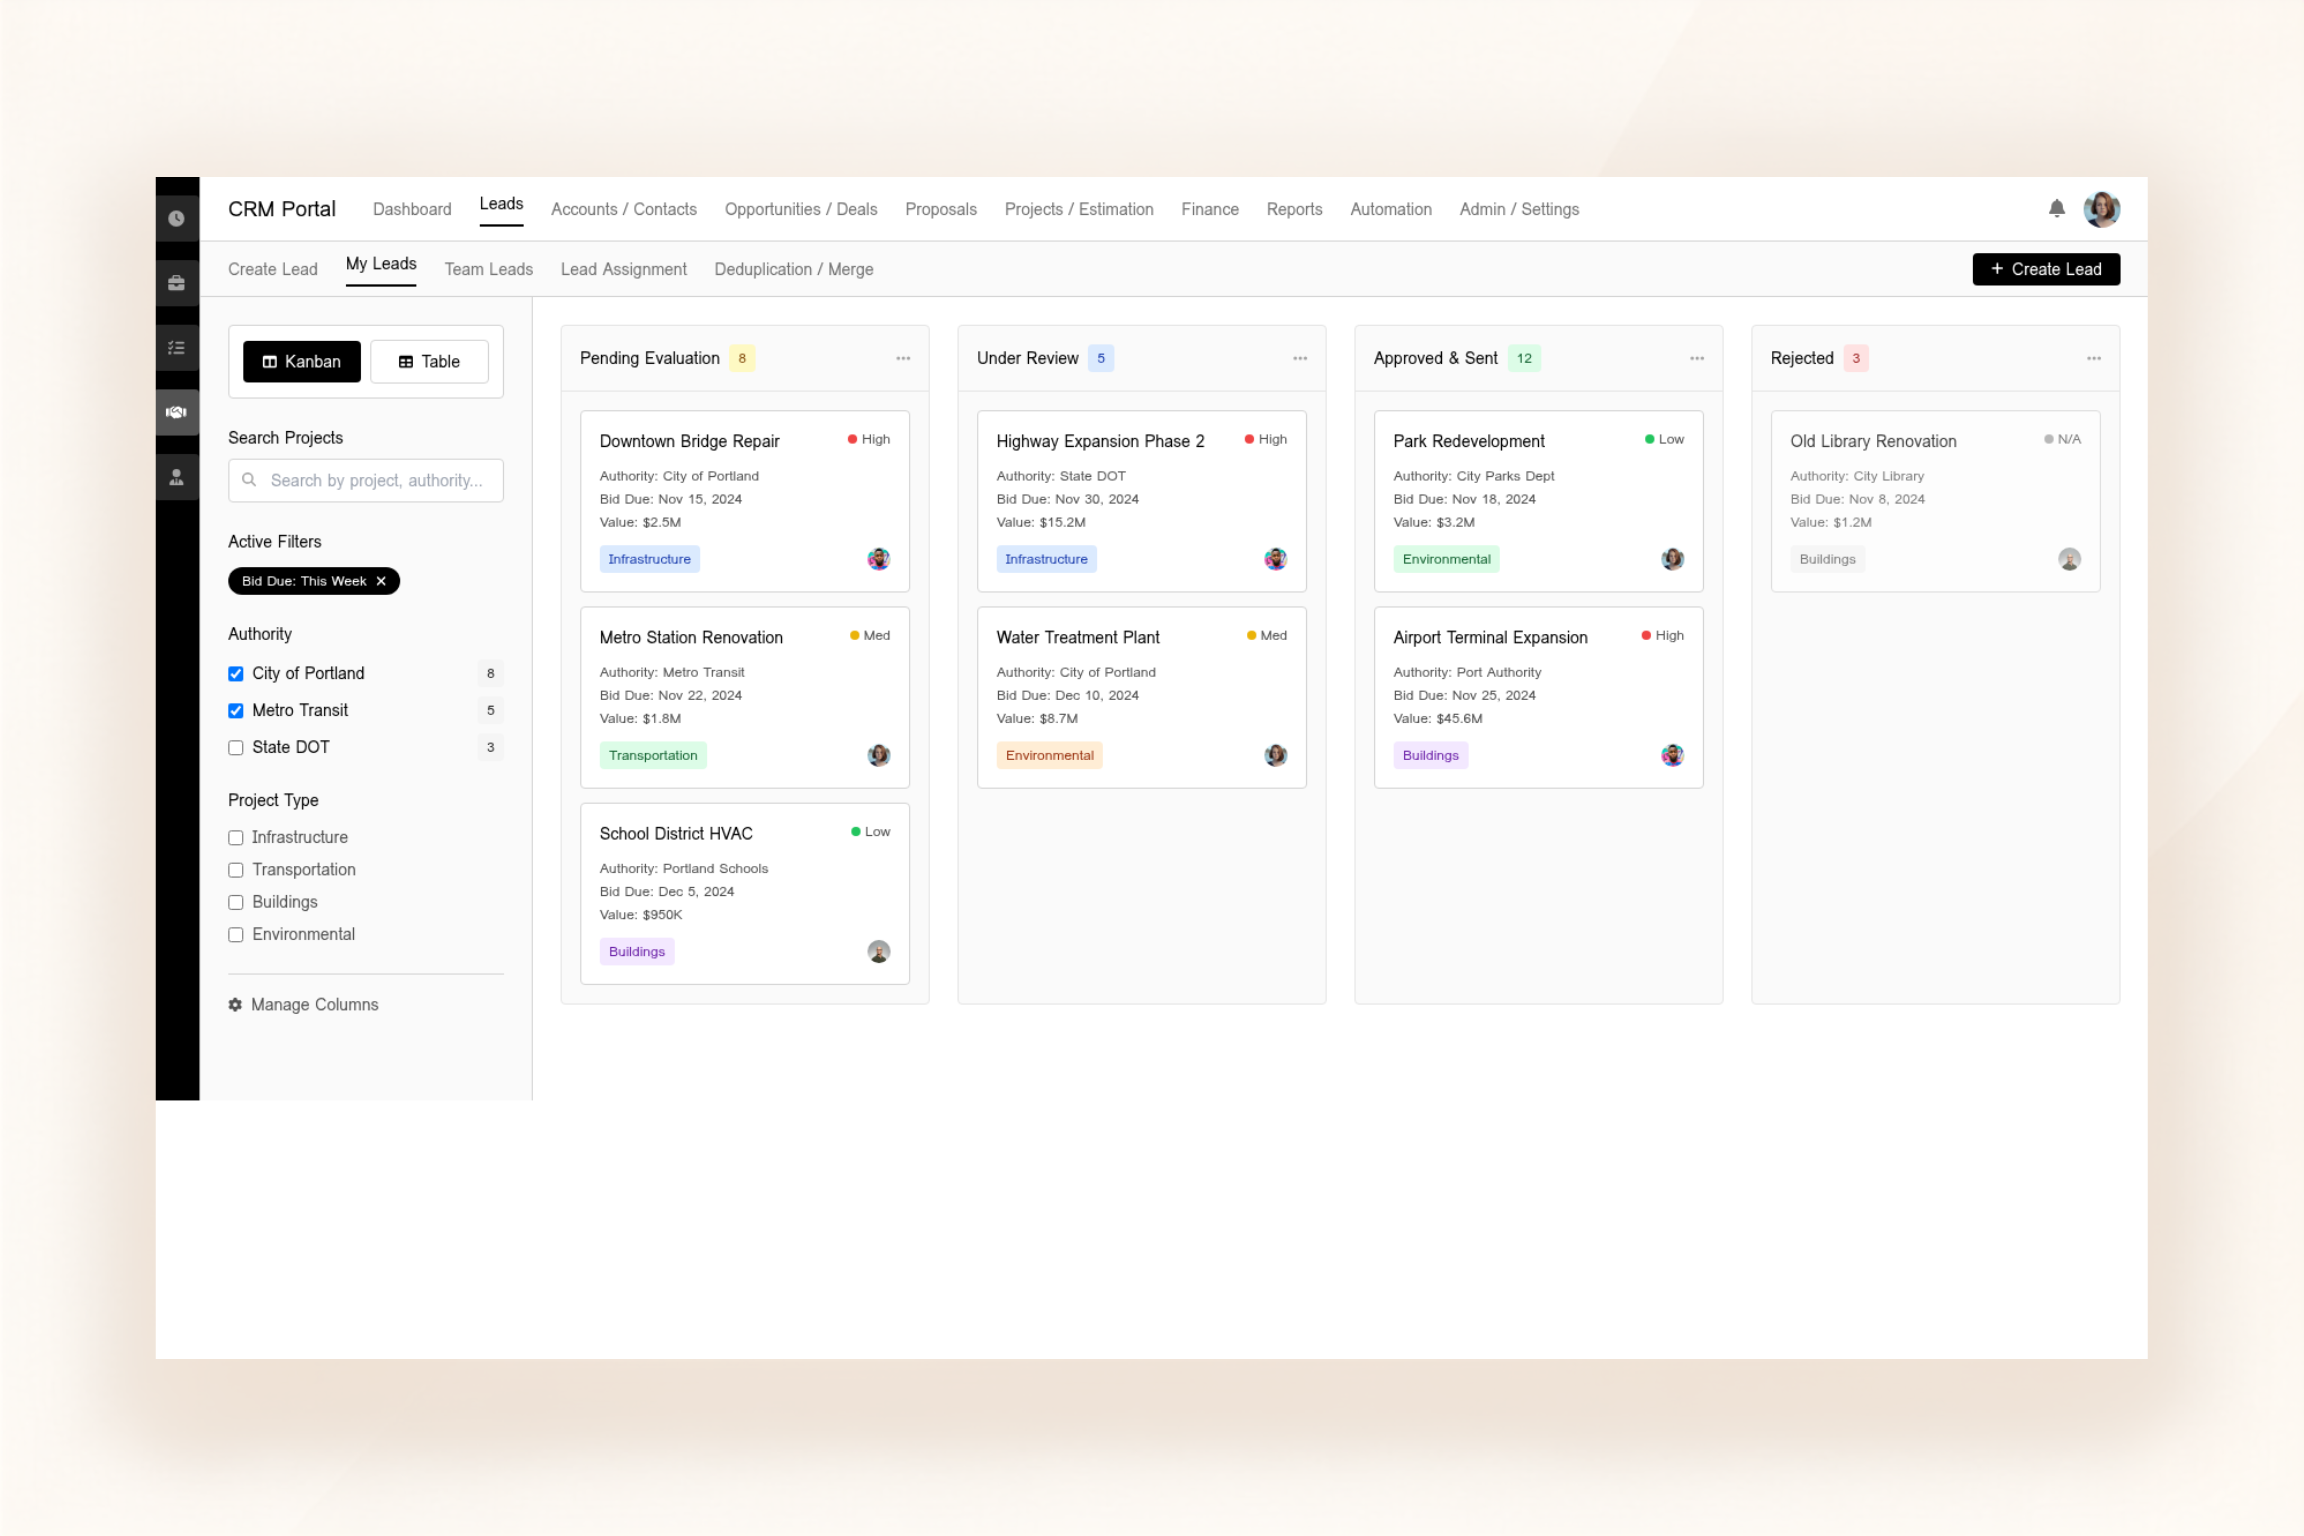Enable the Infrastructure project type checkbox
Viewport: 2304px width, 1536px height.
pyautogui.click(x=236, y=838)
